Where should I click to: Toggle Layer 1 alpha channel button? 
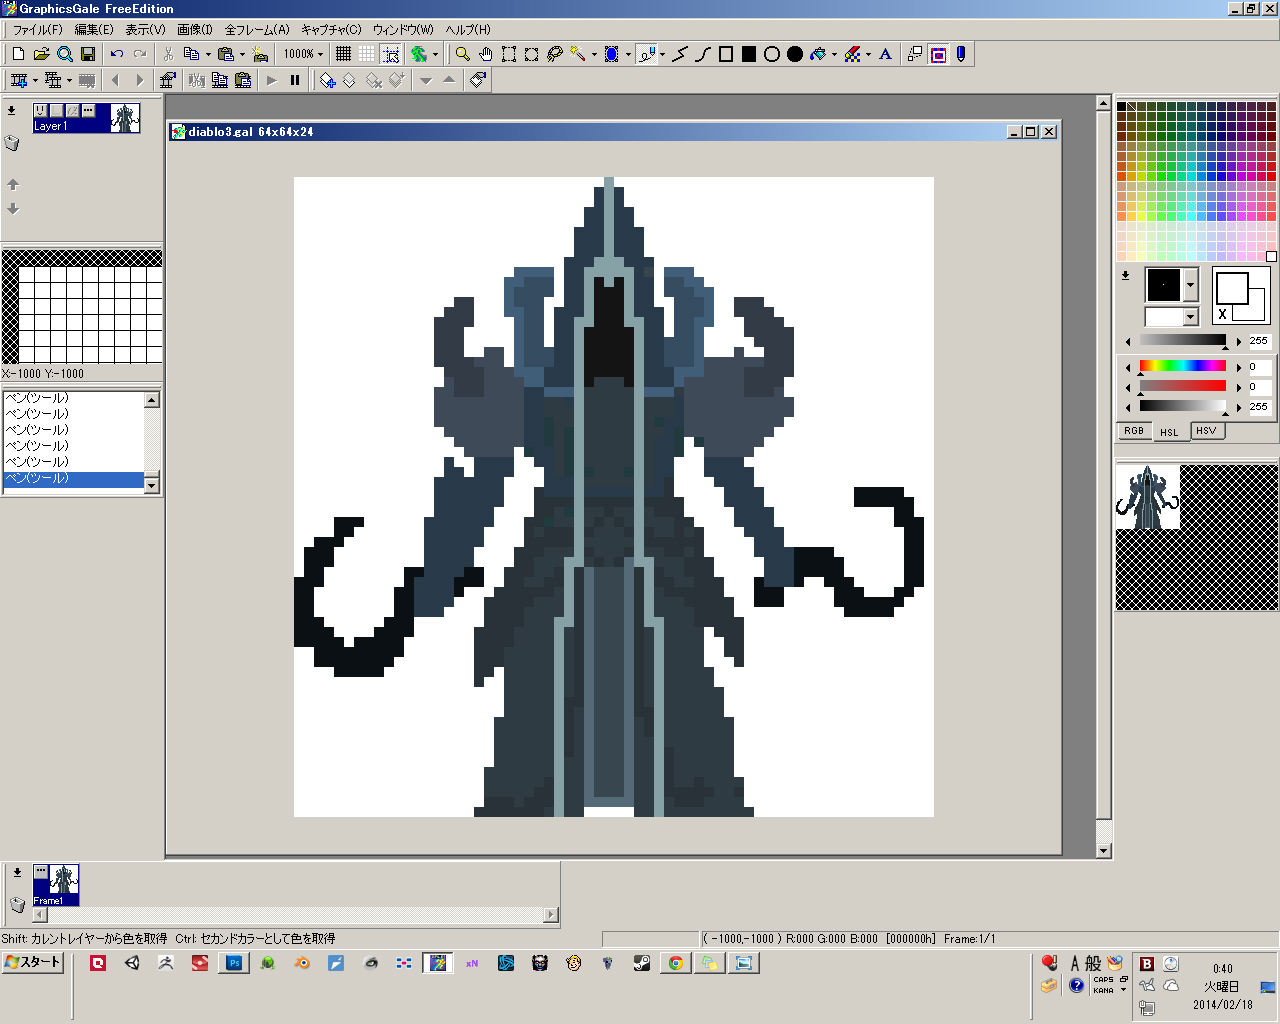click(x=73, y=110)
